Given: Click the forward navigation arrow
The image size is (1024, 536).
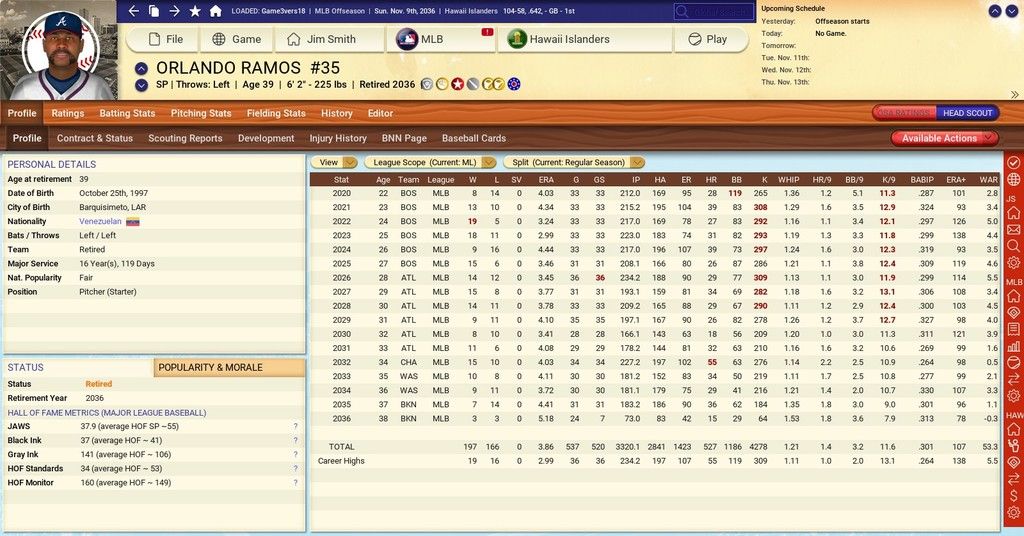Looking at the screenshot, I should pos(174,11).
